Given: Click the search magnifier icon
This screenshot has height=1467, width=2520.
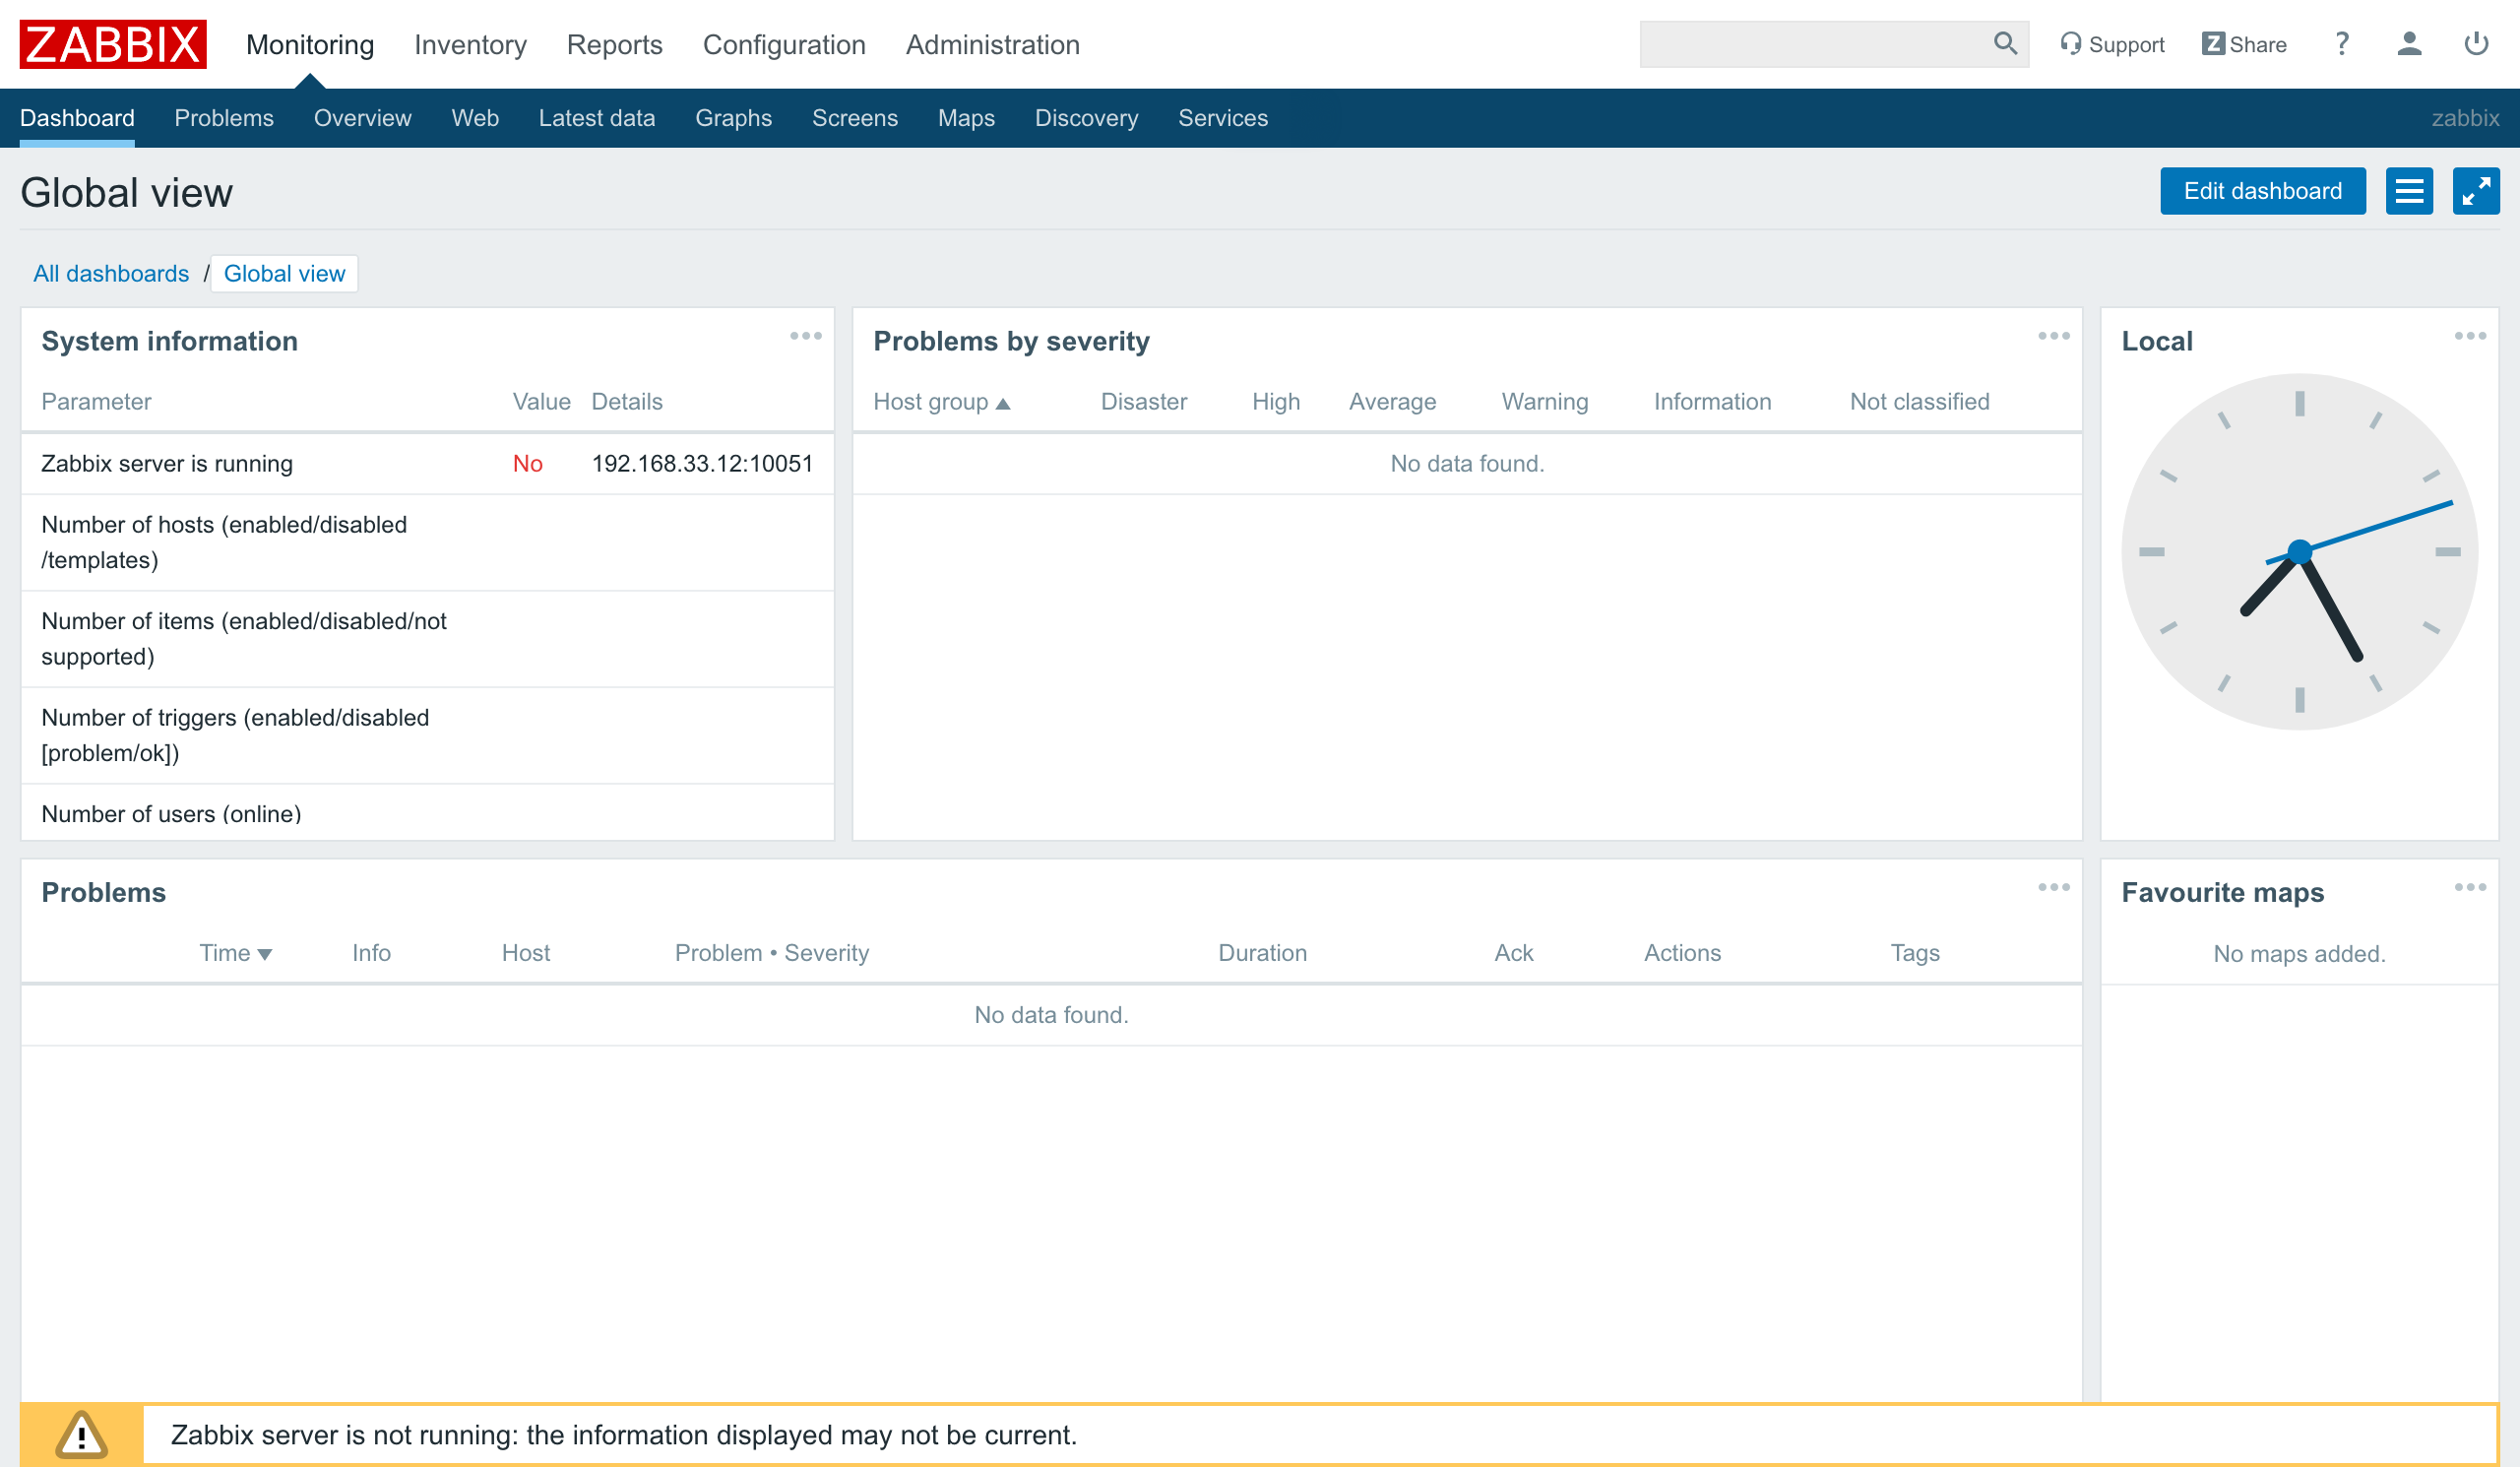Looking at the screenshot, I should coord(2005,44).
